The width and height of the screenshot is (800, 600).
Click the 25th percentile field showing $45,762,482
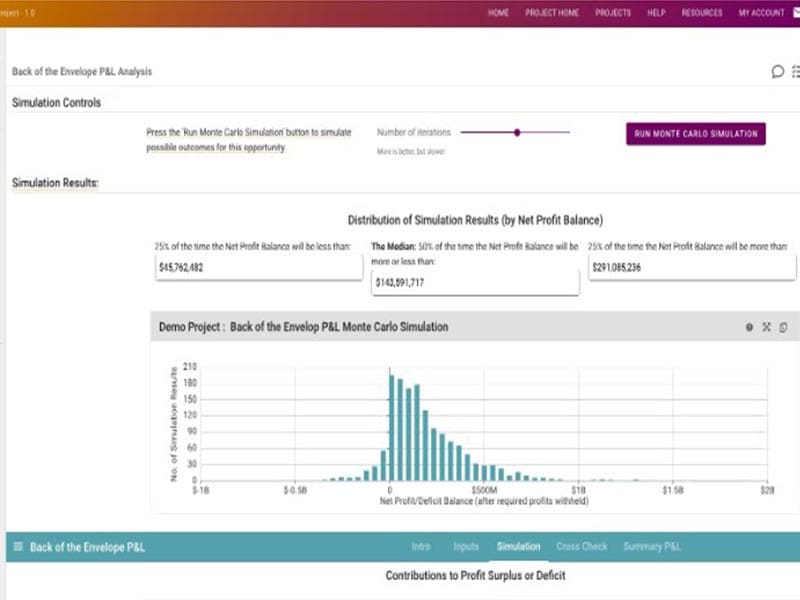[259, 267]
